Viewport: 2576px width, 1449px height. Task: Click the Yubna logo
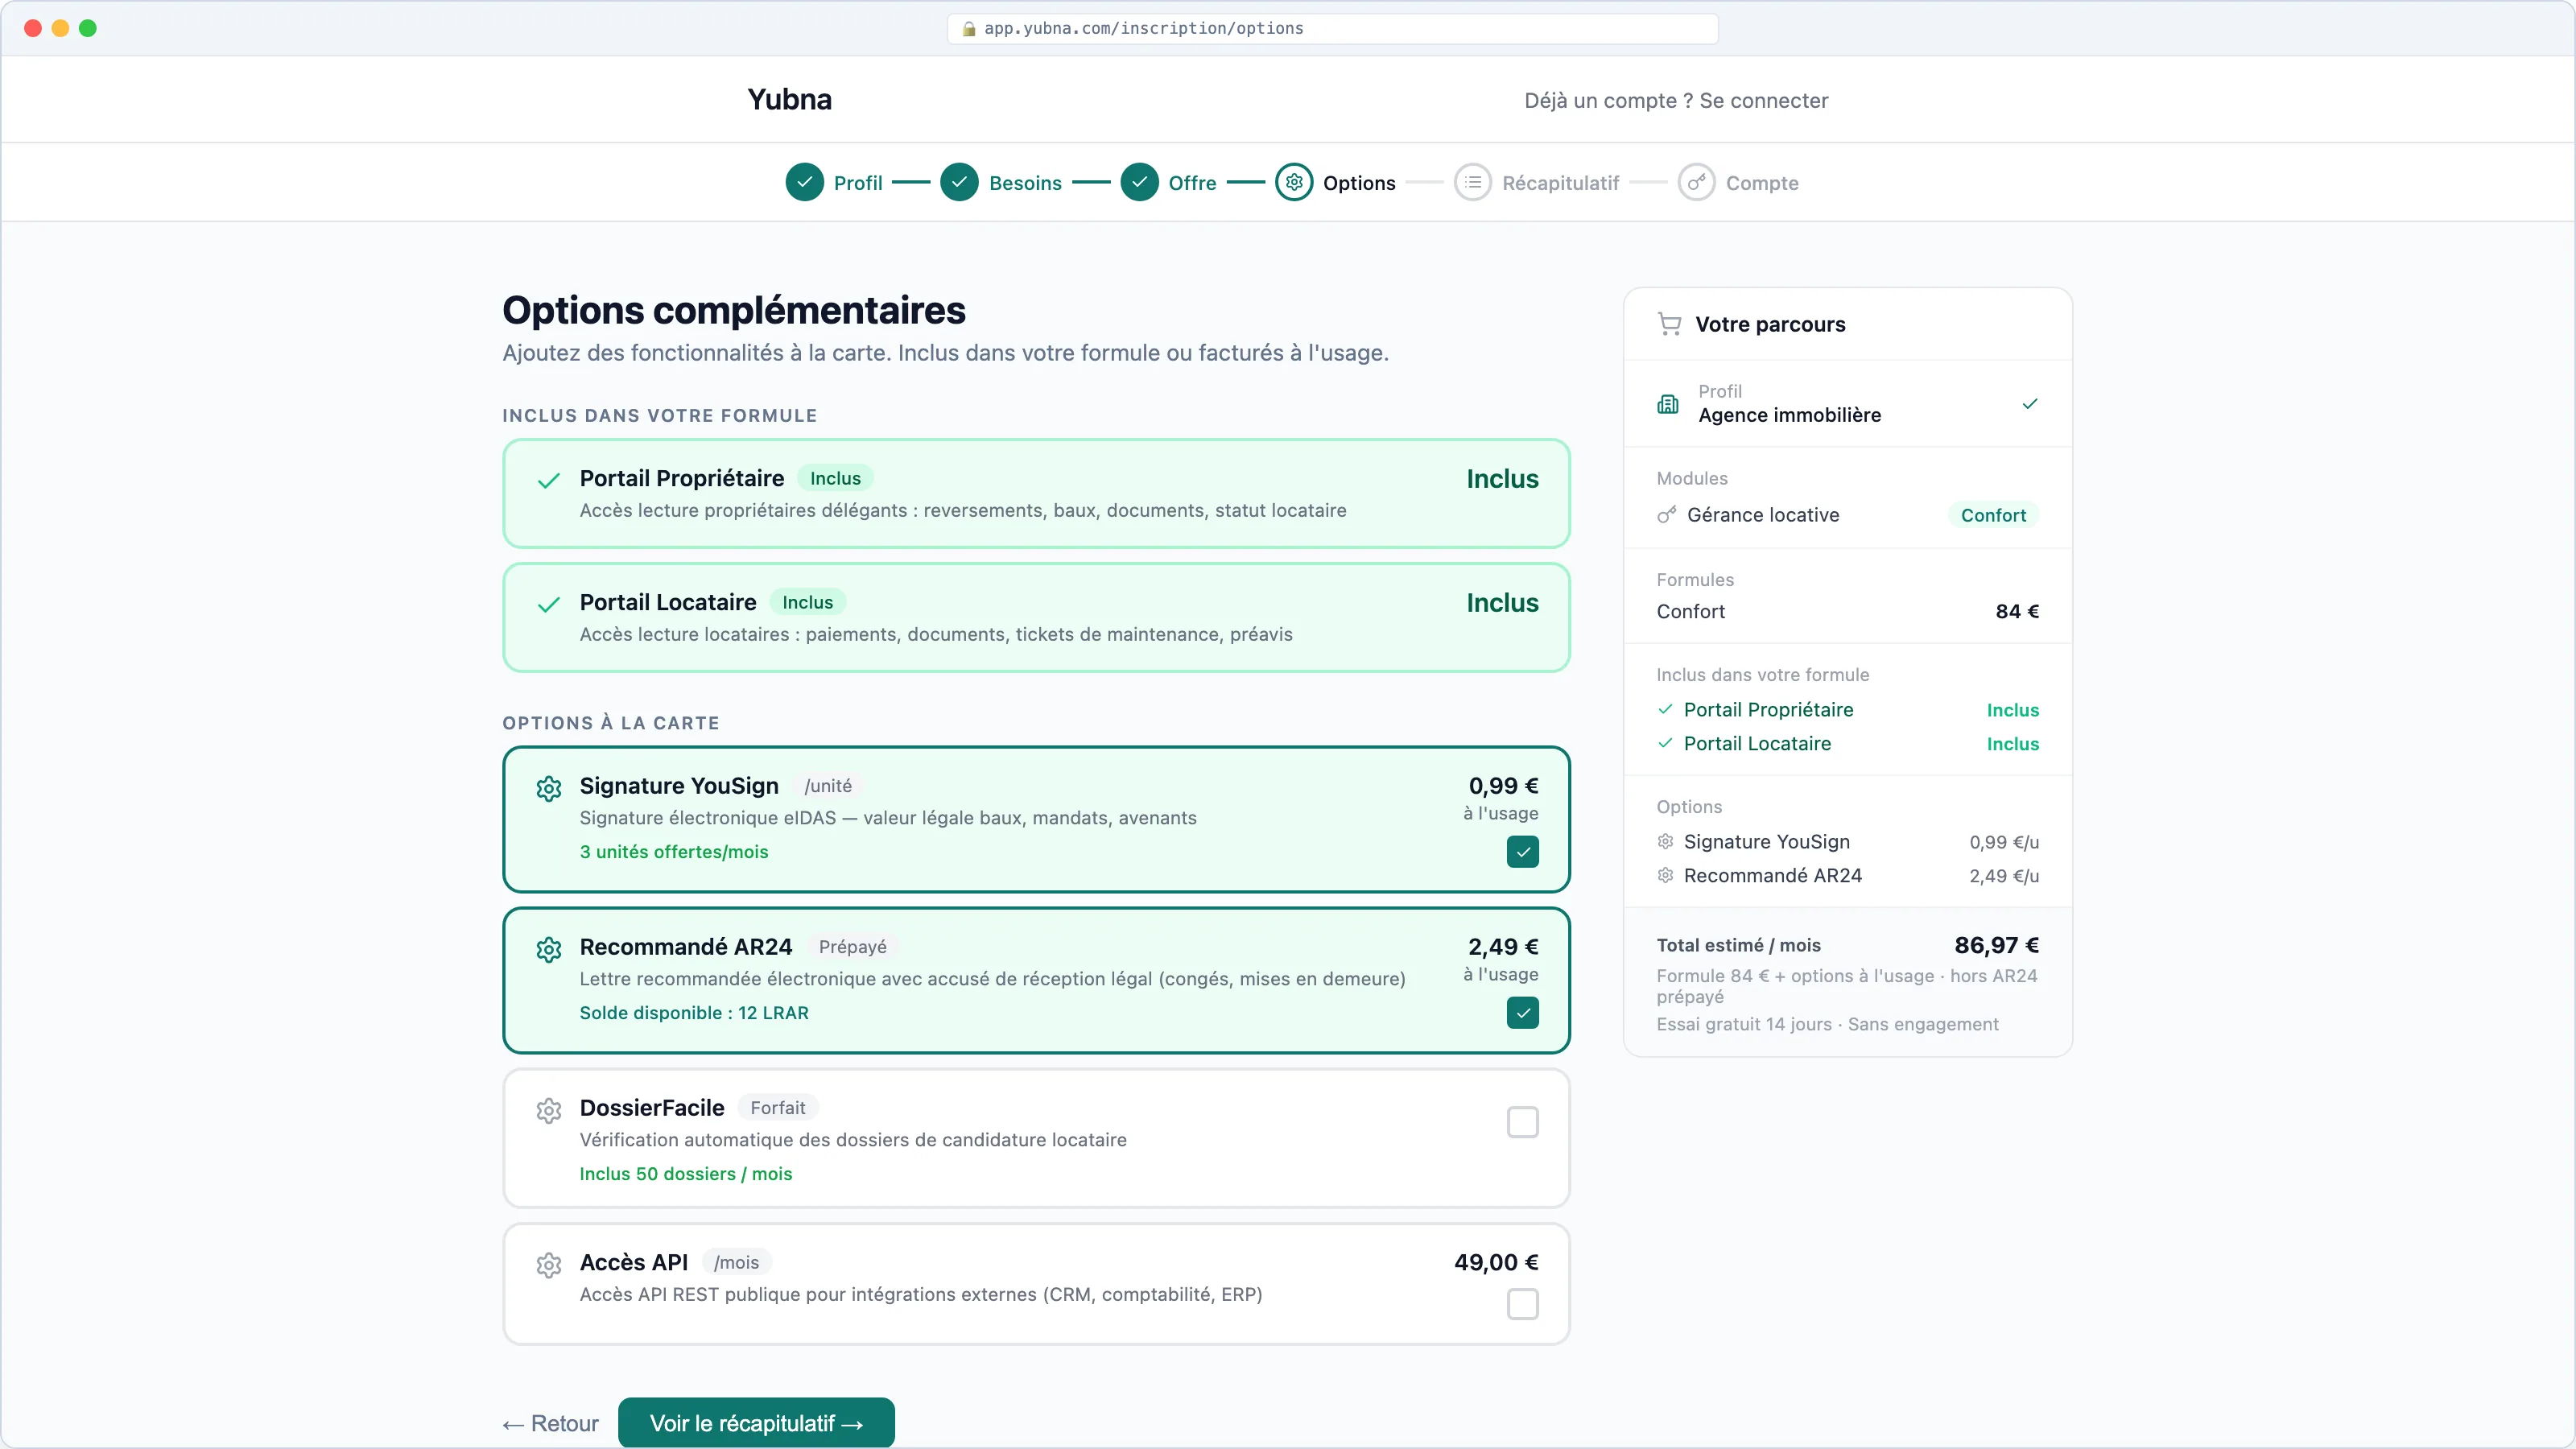point(789,99)
